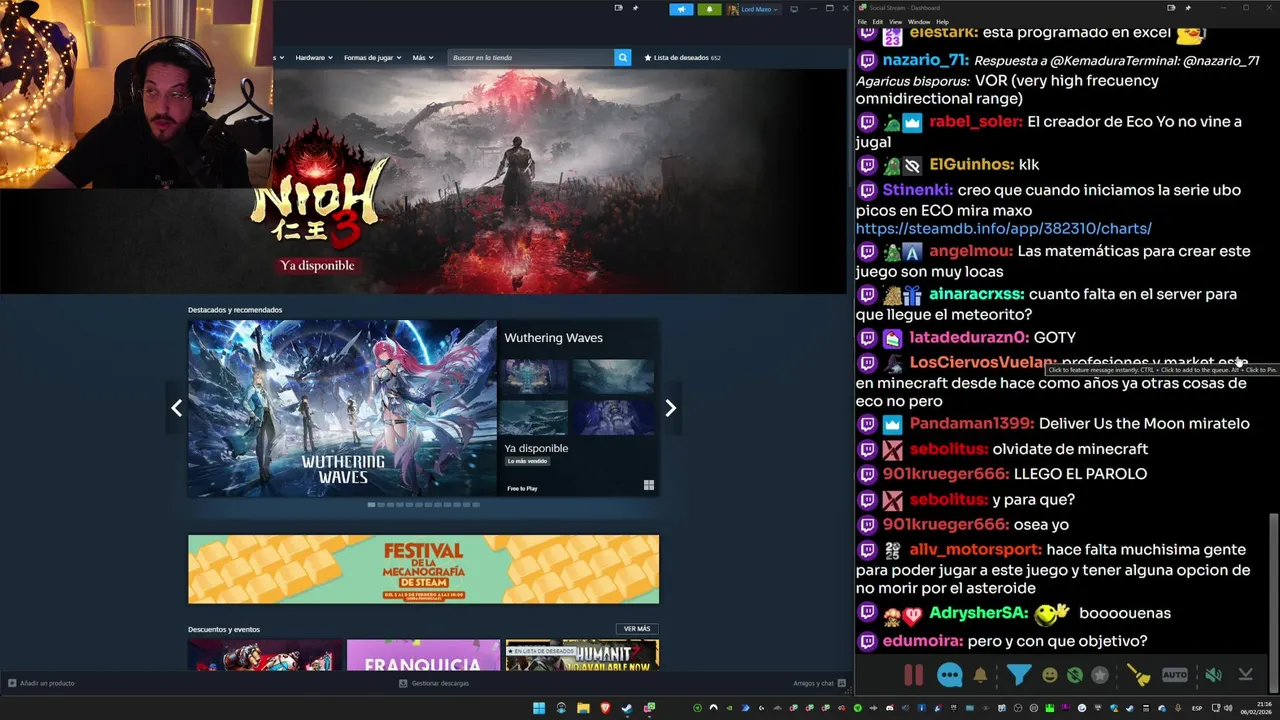1280x720 pixels.
Task: Select first carousel pagination dot
Action: [371, 505]
